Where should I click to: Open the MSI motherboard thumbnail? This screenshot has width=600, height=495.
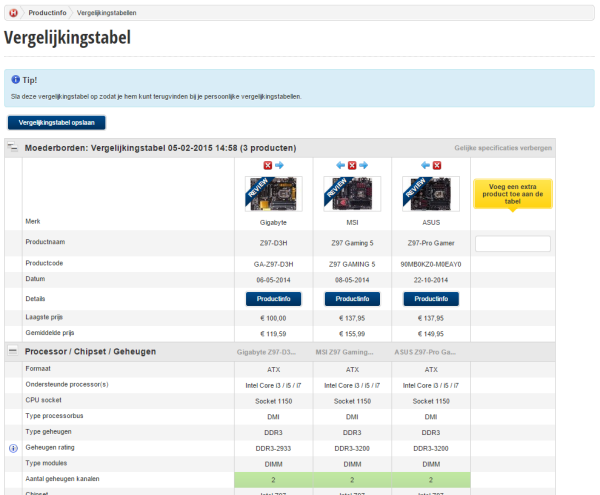(x=352, y=194)
